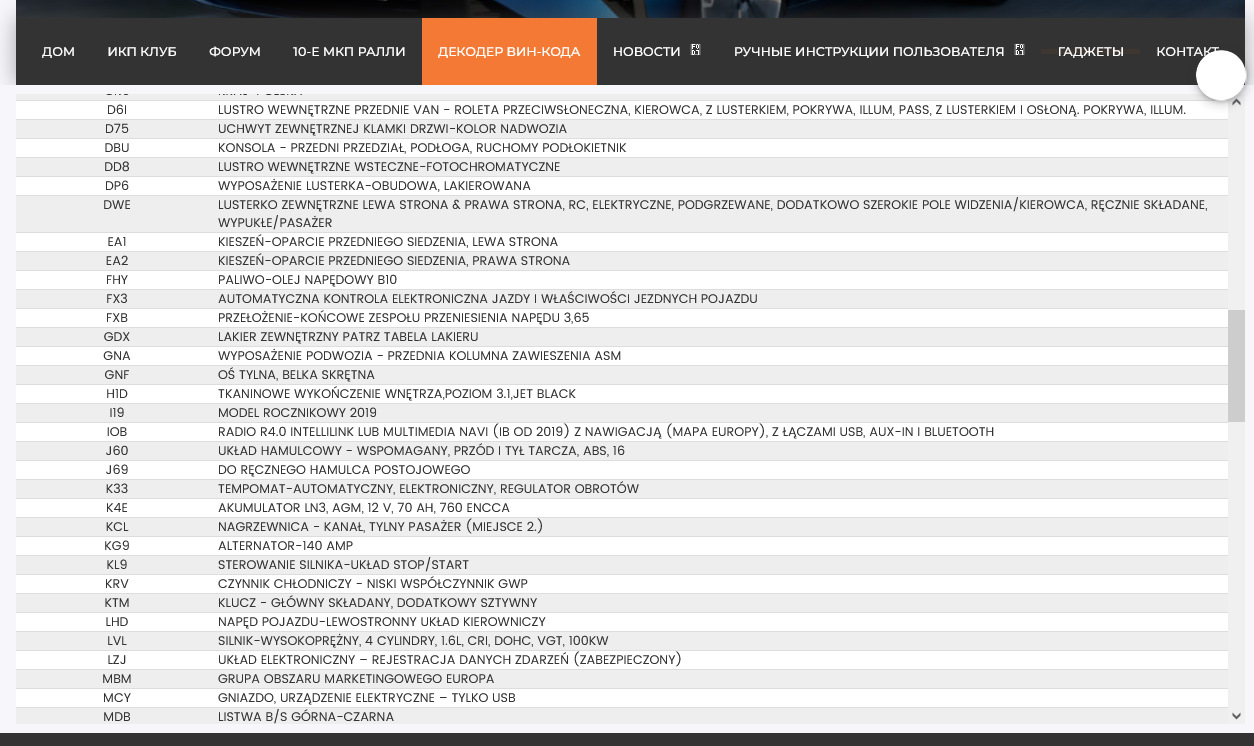
Task: Open the ДОМ menu item
Action: tap(58, 51)
